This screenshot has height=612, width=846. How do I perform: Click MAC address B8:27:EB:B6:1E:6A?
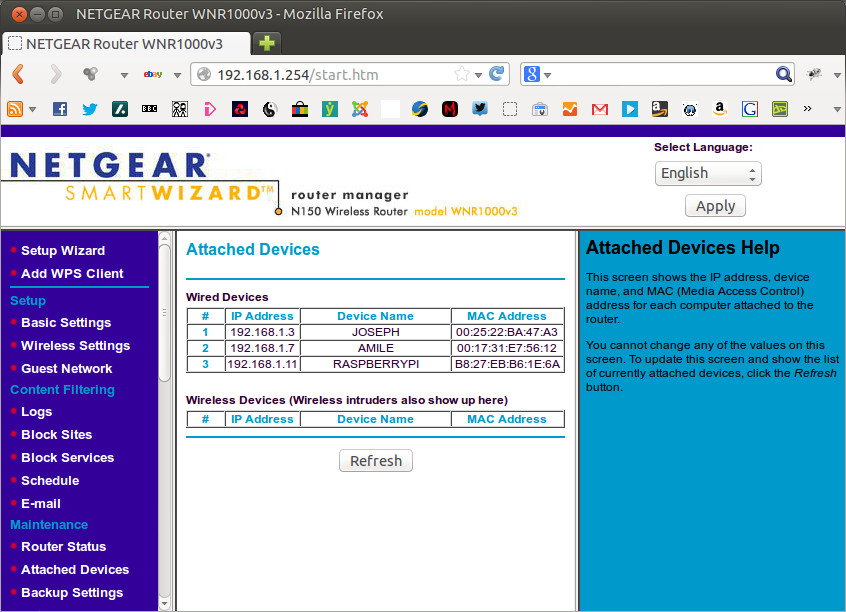point(507,364)
